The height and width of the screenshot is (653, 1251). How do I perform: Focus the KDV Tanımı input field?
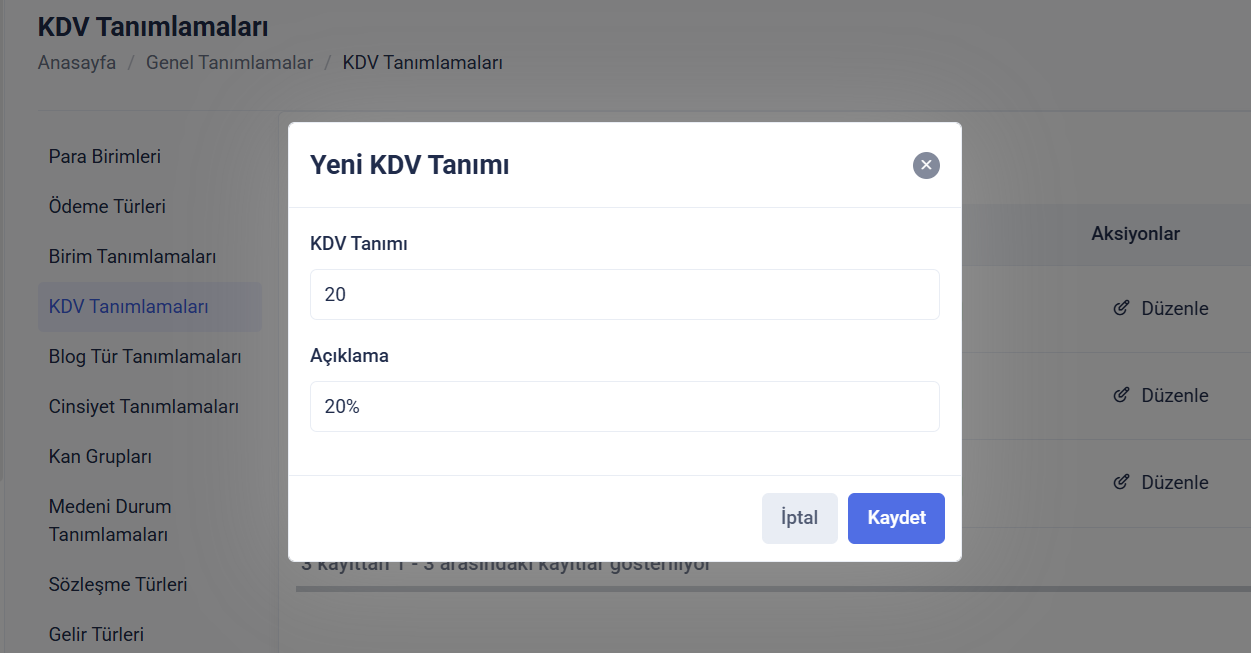pos(624,295)
